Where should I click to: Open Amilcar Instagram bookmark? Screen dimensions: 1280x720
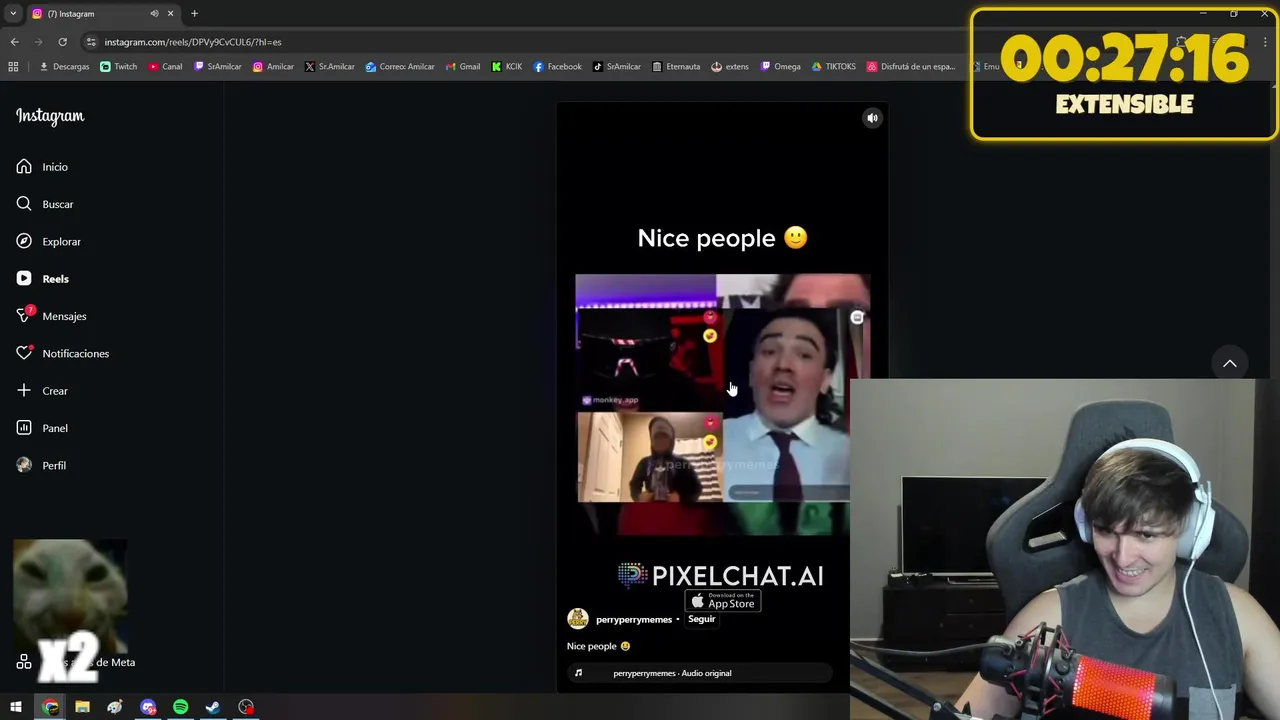[273, 67]
